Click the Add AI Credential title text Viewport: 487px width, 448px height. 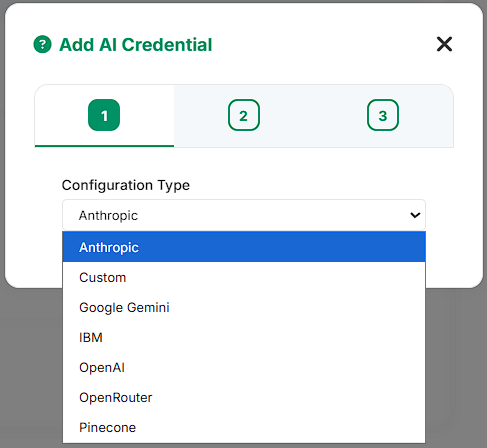[135, 45]
